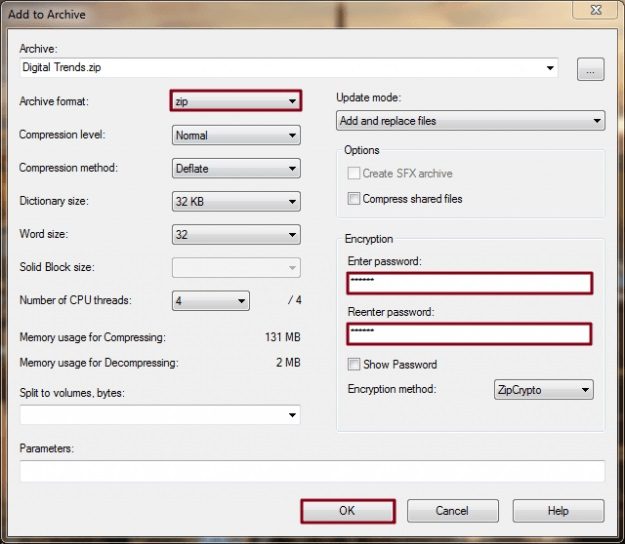This screenshot has width=625, height=544.
Task: Enable Create SFX archive checkbox
Action: (x=354, y=174)
